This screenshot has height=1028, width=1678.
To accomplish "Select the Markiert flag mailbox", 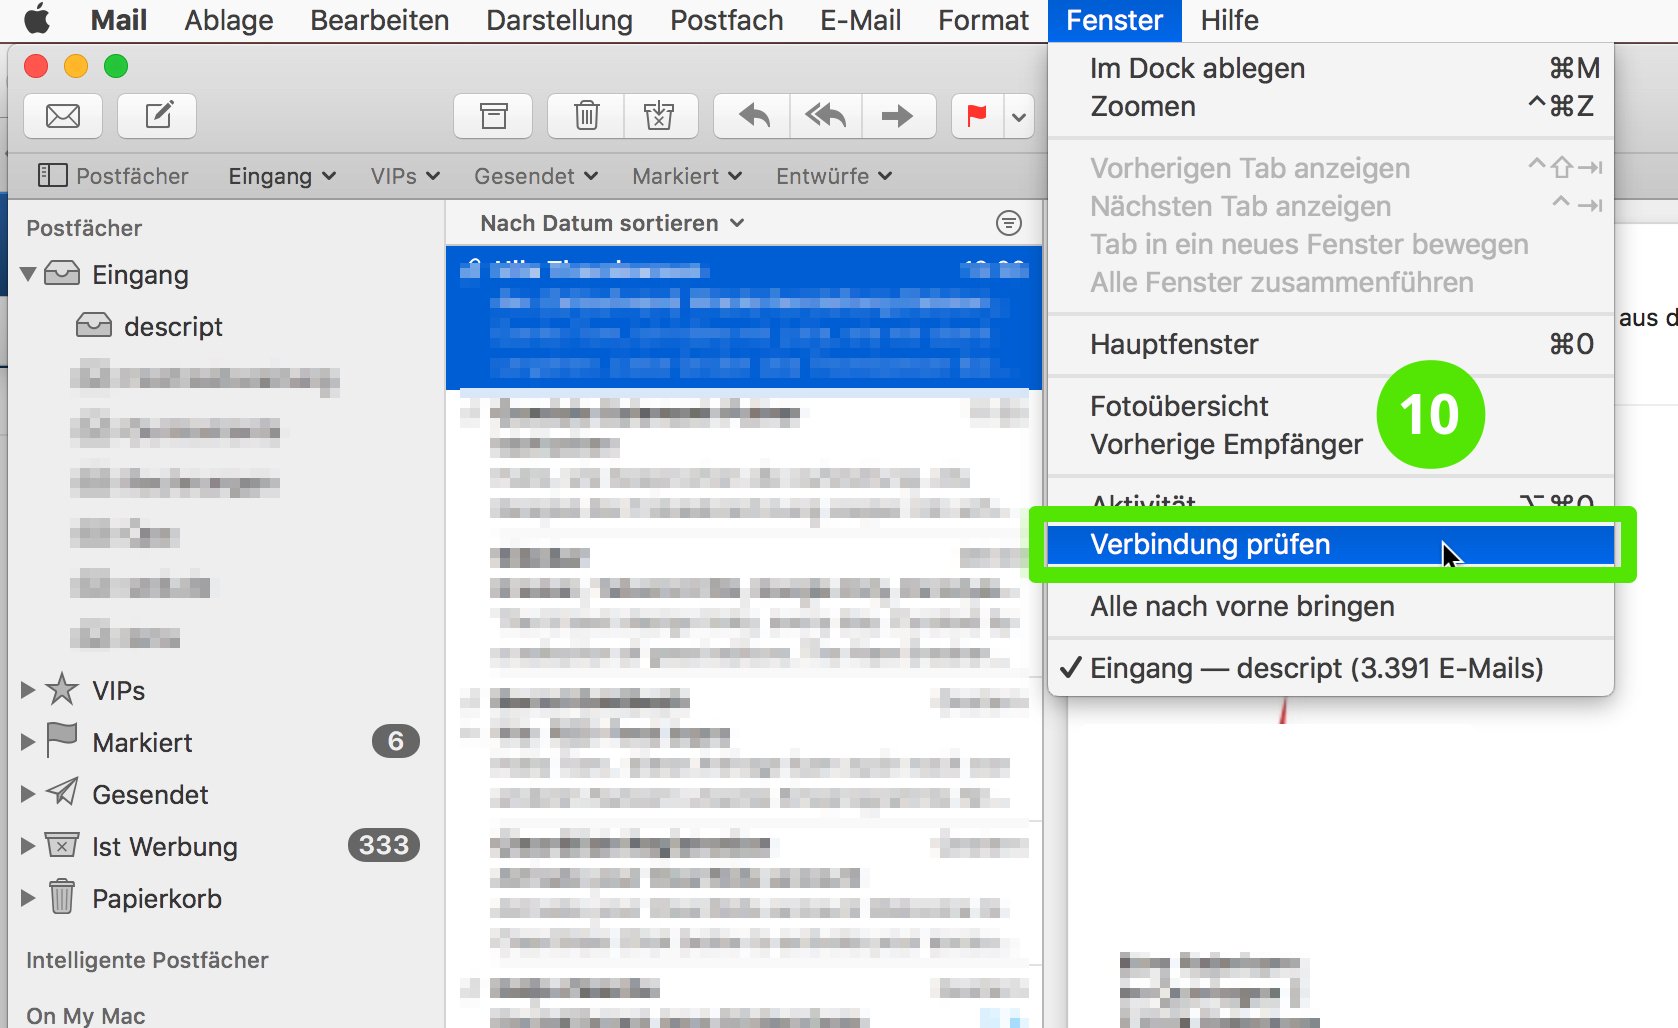I will click(119, 742).
